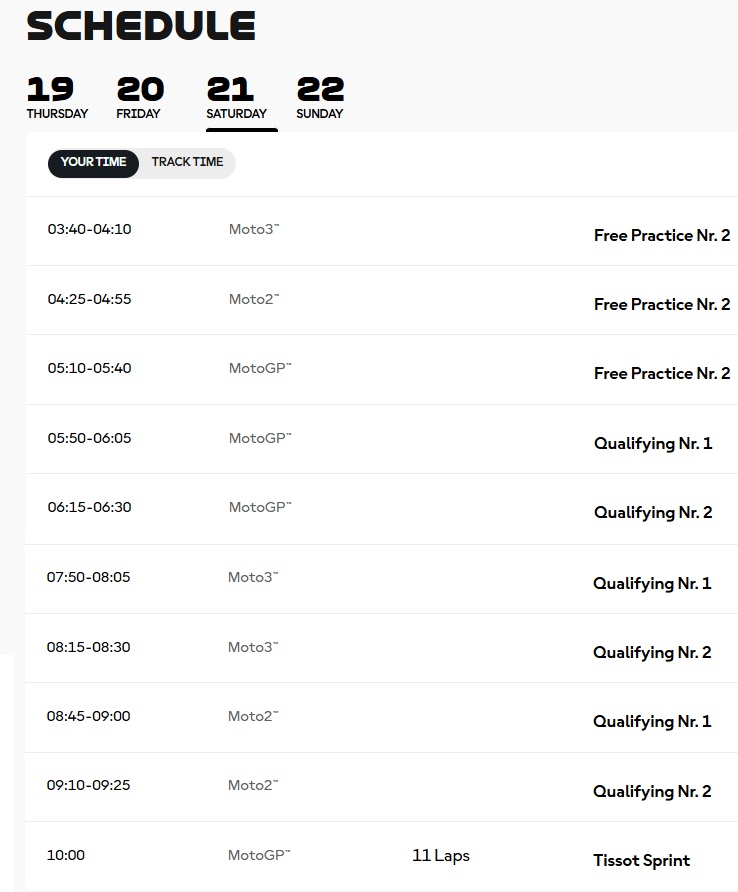Open Moto3 Free Practice Nr. 2 session
738x892 pixels.
[x=661, y=236]
